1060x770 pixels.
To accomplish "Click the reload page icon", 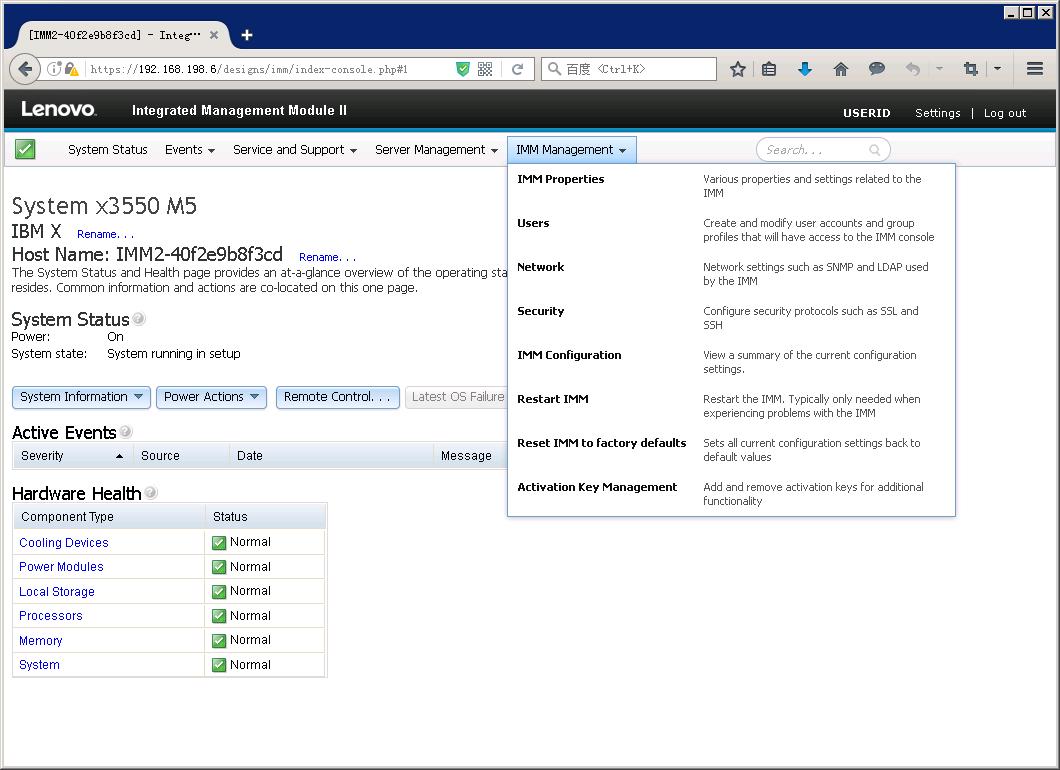I will [517, 69].
